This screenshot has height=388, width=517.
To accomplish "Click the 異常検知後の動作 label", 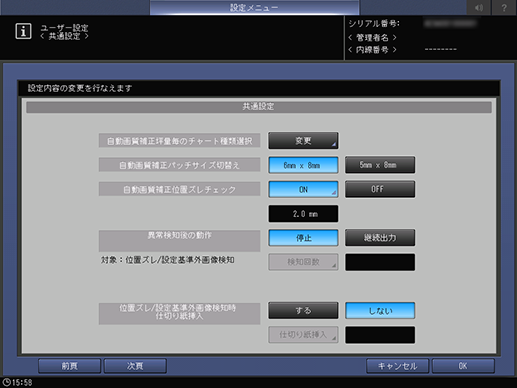I will click(179, 240).
